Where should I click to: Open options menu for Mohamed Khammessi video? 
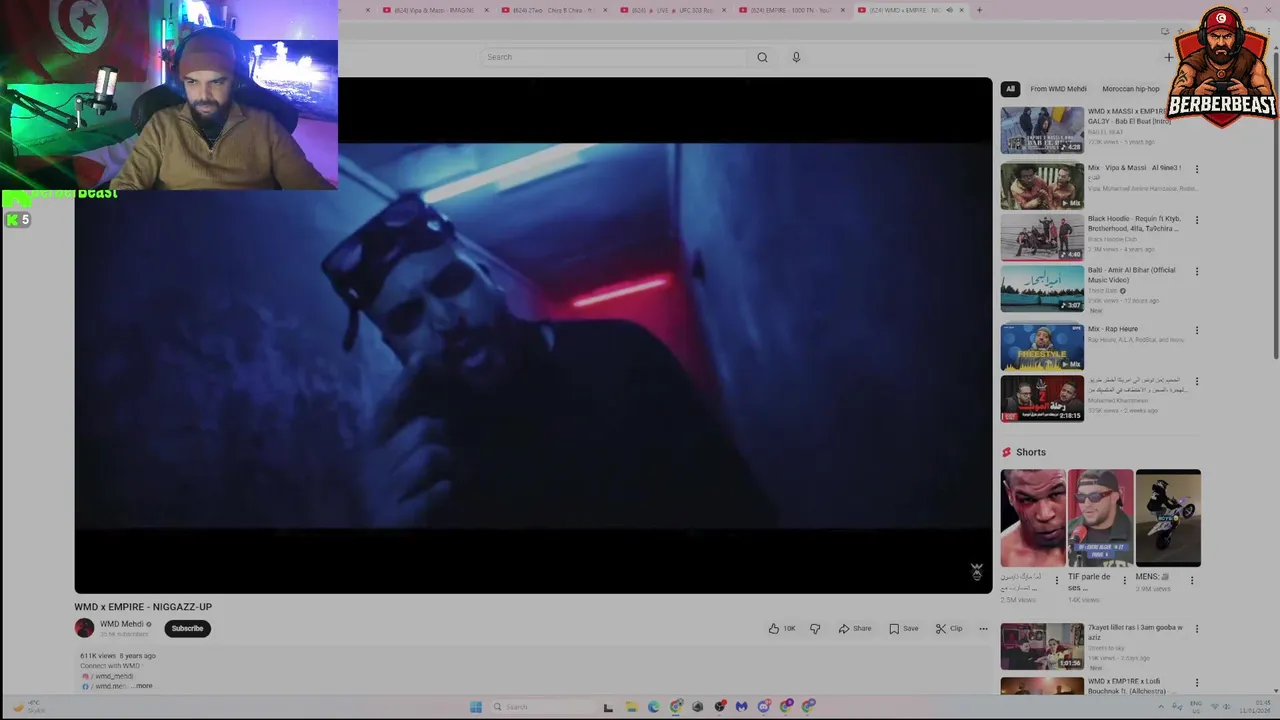click(x=1196, y=381)
